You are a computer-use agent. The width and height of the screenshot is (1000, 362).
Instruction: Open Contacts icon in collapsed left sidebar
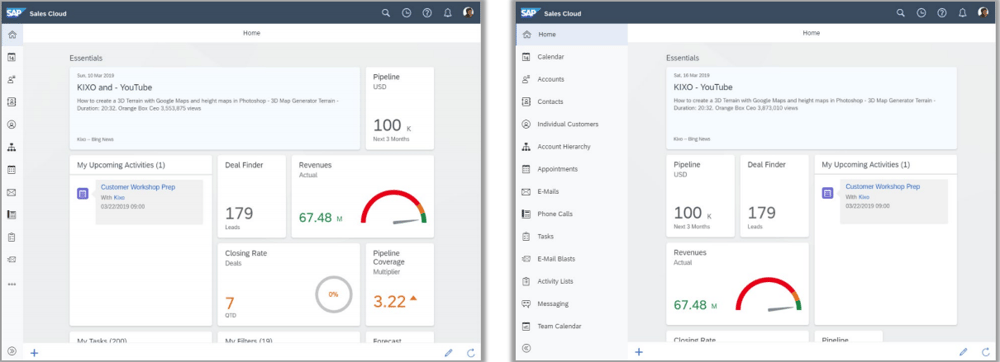click(x=11, y=102)
